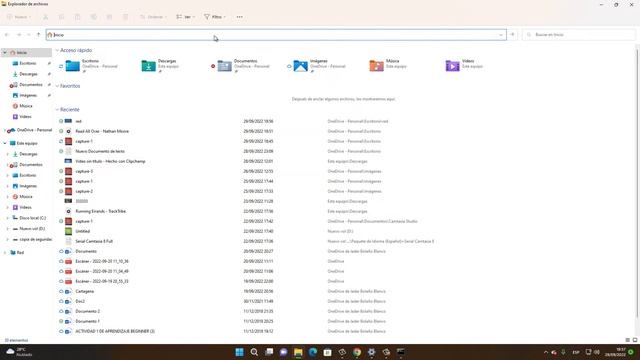Collapse the Inicio node in navigation pane
The width and height of the screenshot is (640, 360).
(x=5, y=53)
